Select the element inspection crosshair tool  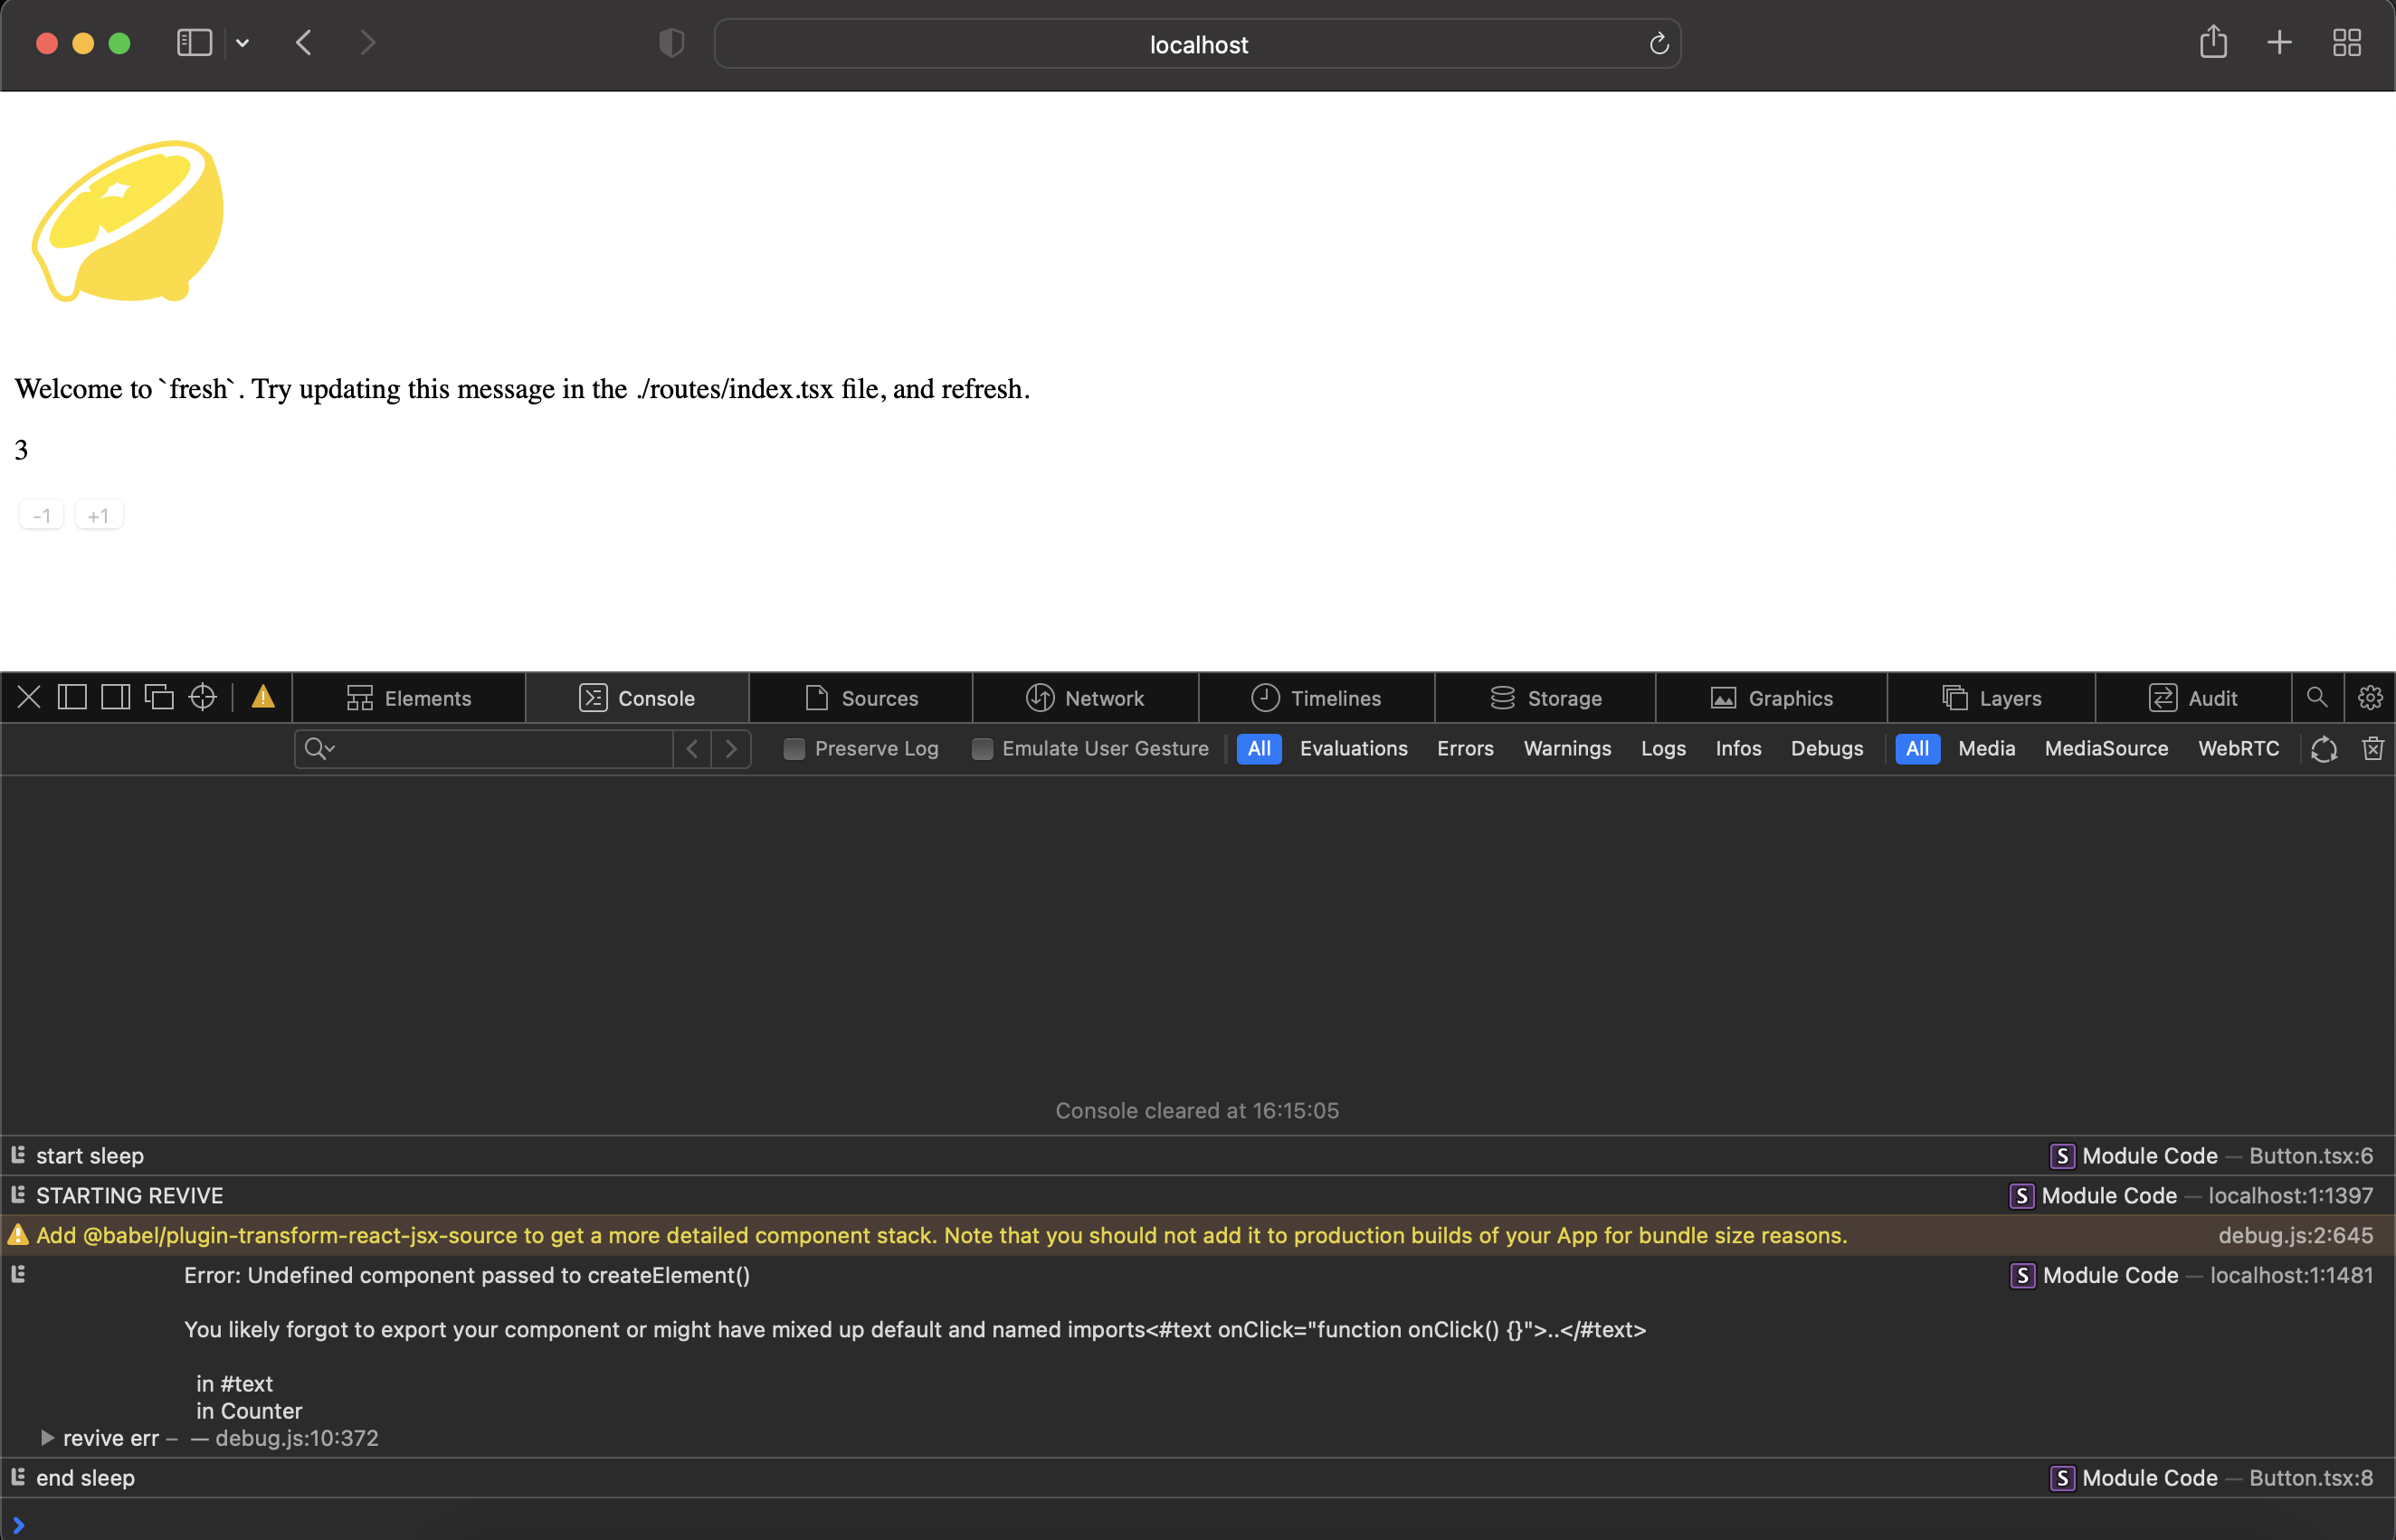point(202,697)
